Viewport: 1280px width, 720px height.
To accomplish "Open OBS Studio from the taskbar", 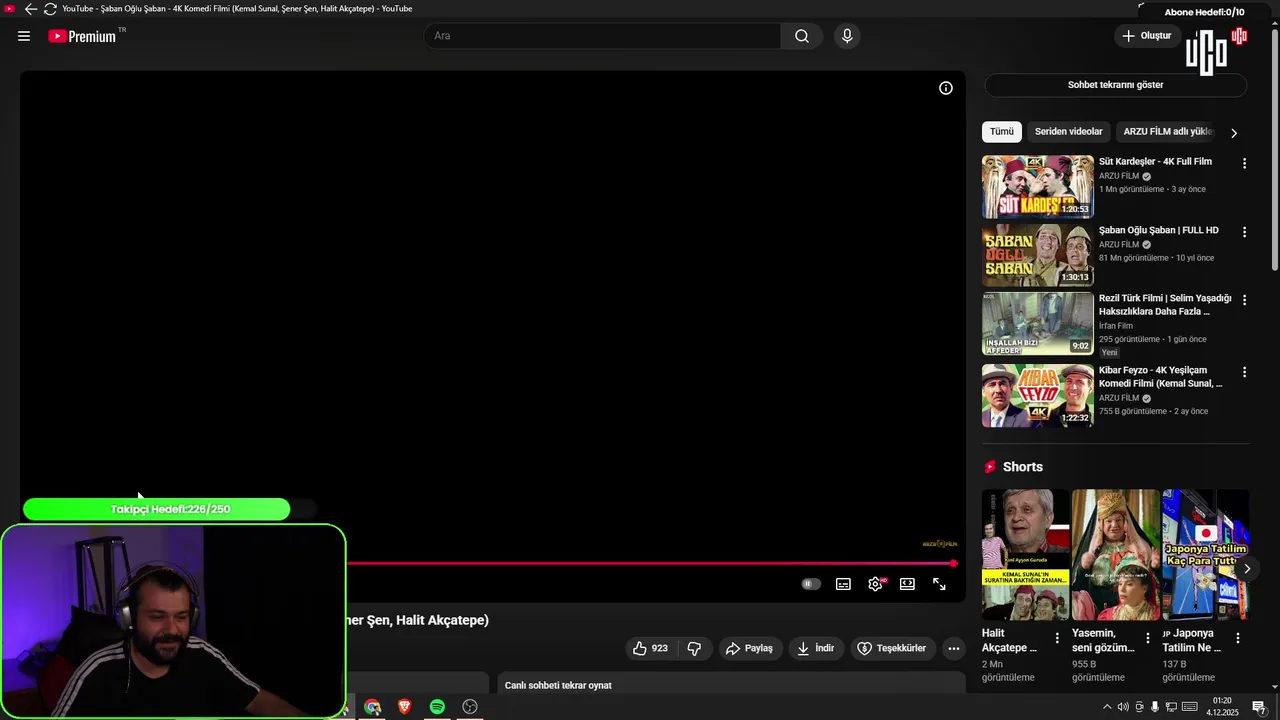I will point(470,707).
